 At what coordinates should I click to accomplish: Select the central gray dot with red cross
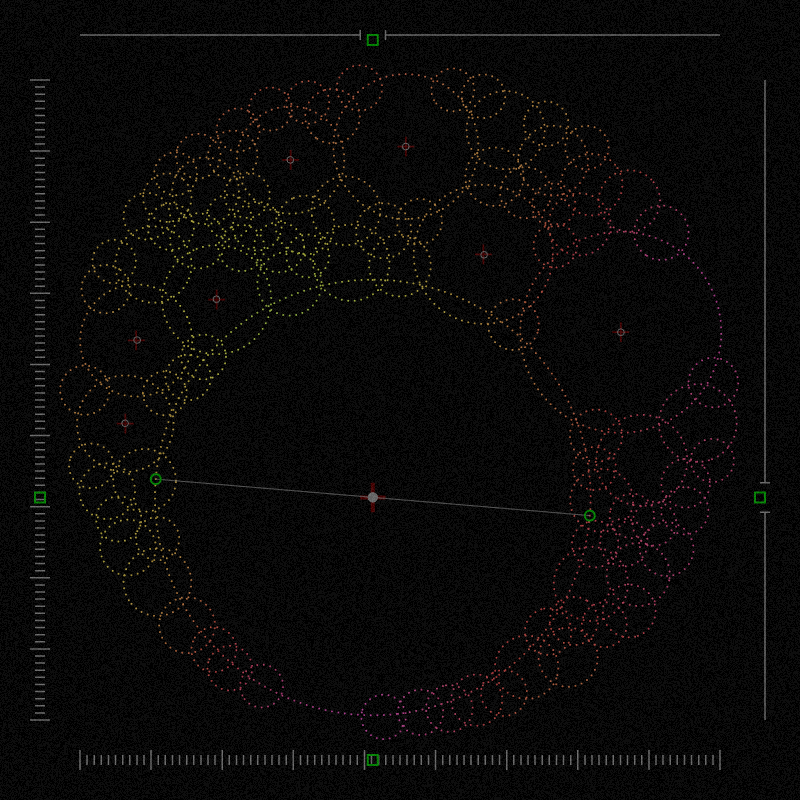pyautogui.click(x=373, y=497)
